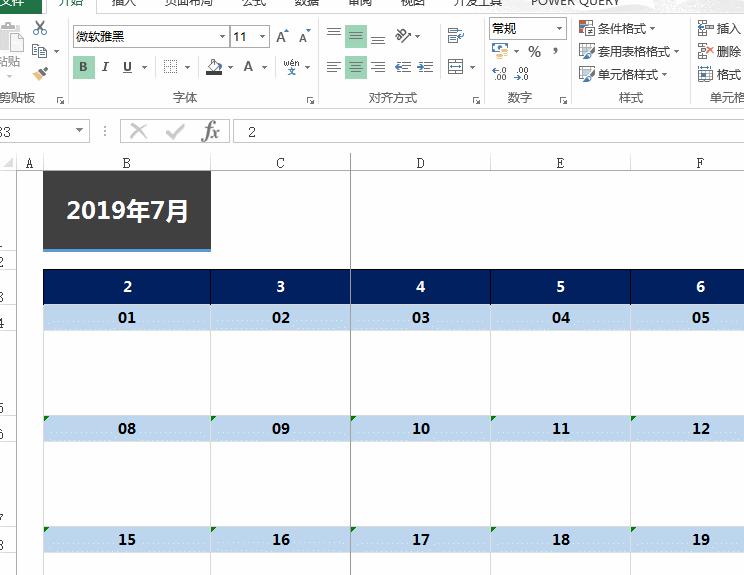This screenshot has width=744, height=575.
Task: Click 删除 delete cells button
Action: (719, 51)
